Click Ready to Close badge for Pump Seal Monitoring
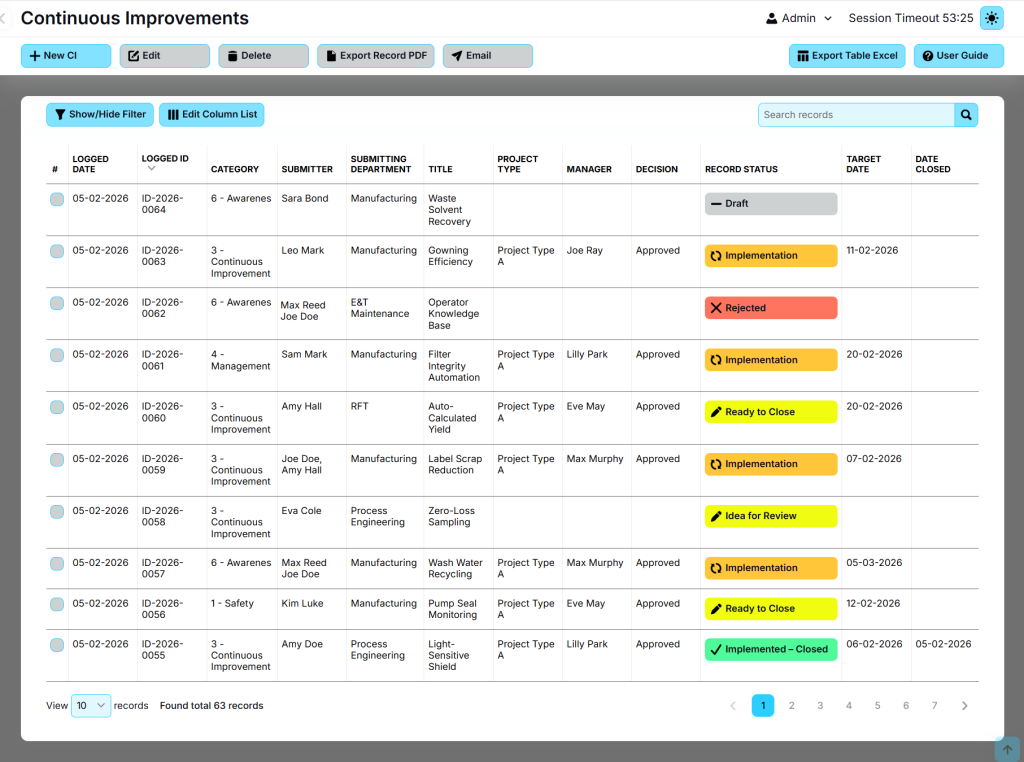1024x762 pixels. click(x=771, y=609)
